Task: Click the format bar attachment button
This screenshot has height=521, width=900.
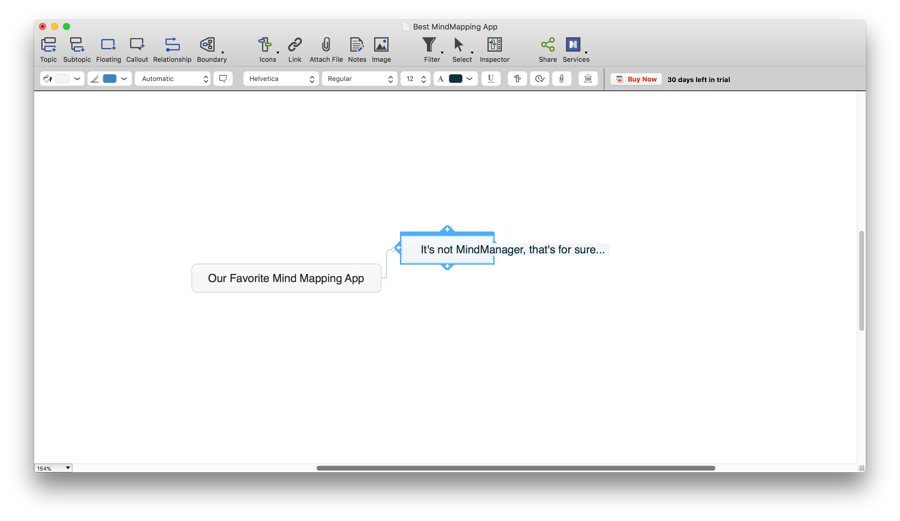Action: coord(561,79)
